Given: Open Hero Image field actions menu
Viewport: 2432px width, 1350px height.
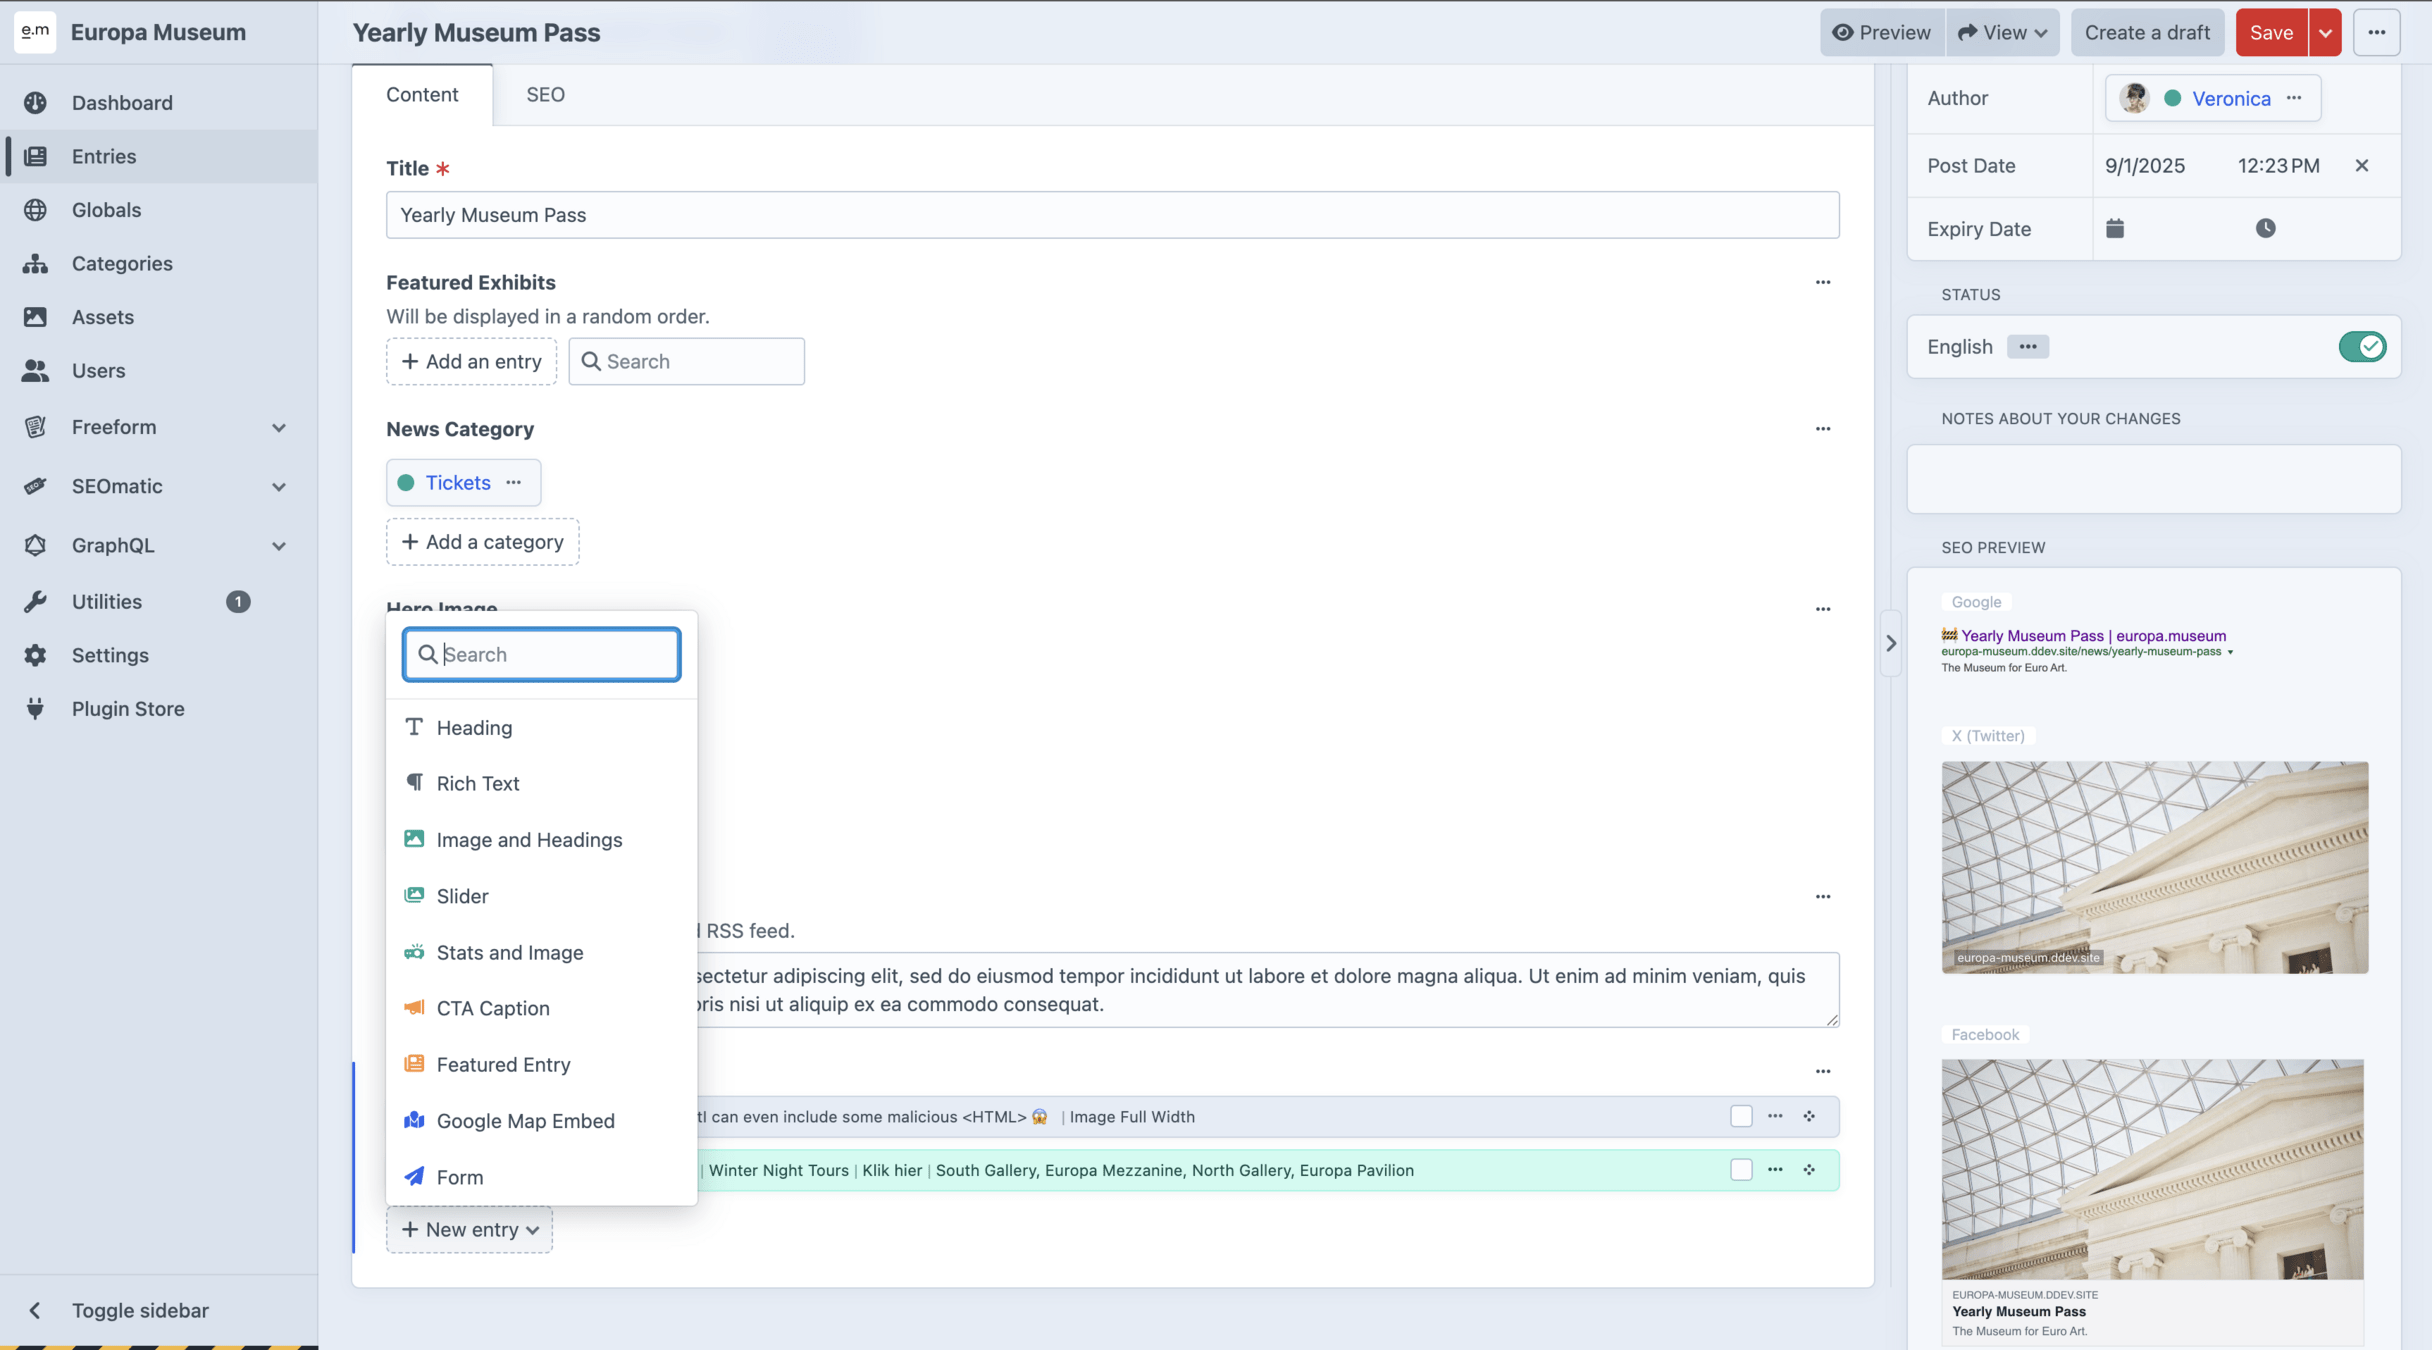Looking at the screenshot, I should 1822,609.
